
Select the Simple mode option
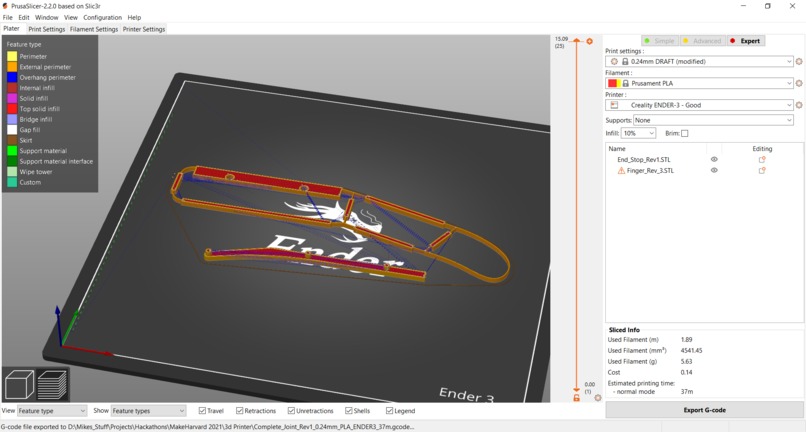660,41
